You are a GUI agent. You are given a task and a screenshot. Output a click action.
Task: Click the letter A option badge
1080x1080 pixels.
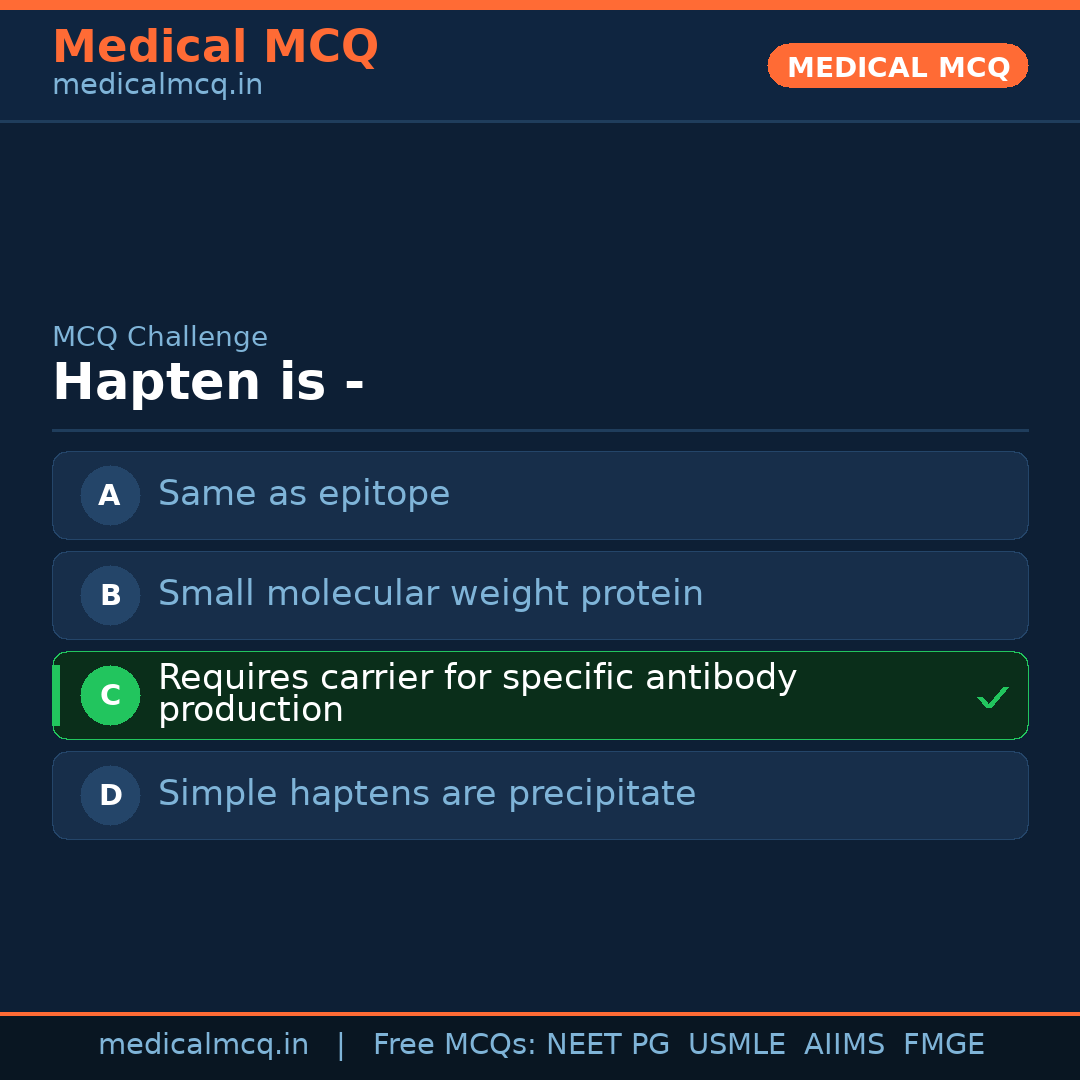click(110, 495)
